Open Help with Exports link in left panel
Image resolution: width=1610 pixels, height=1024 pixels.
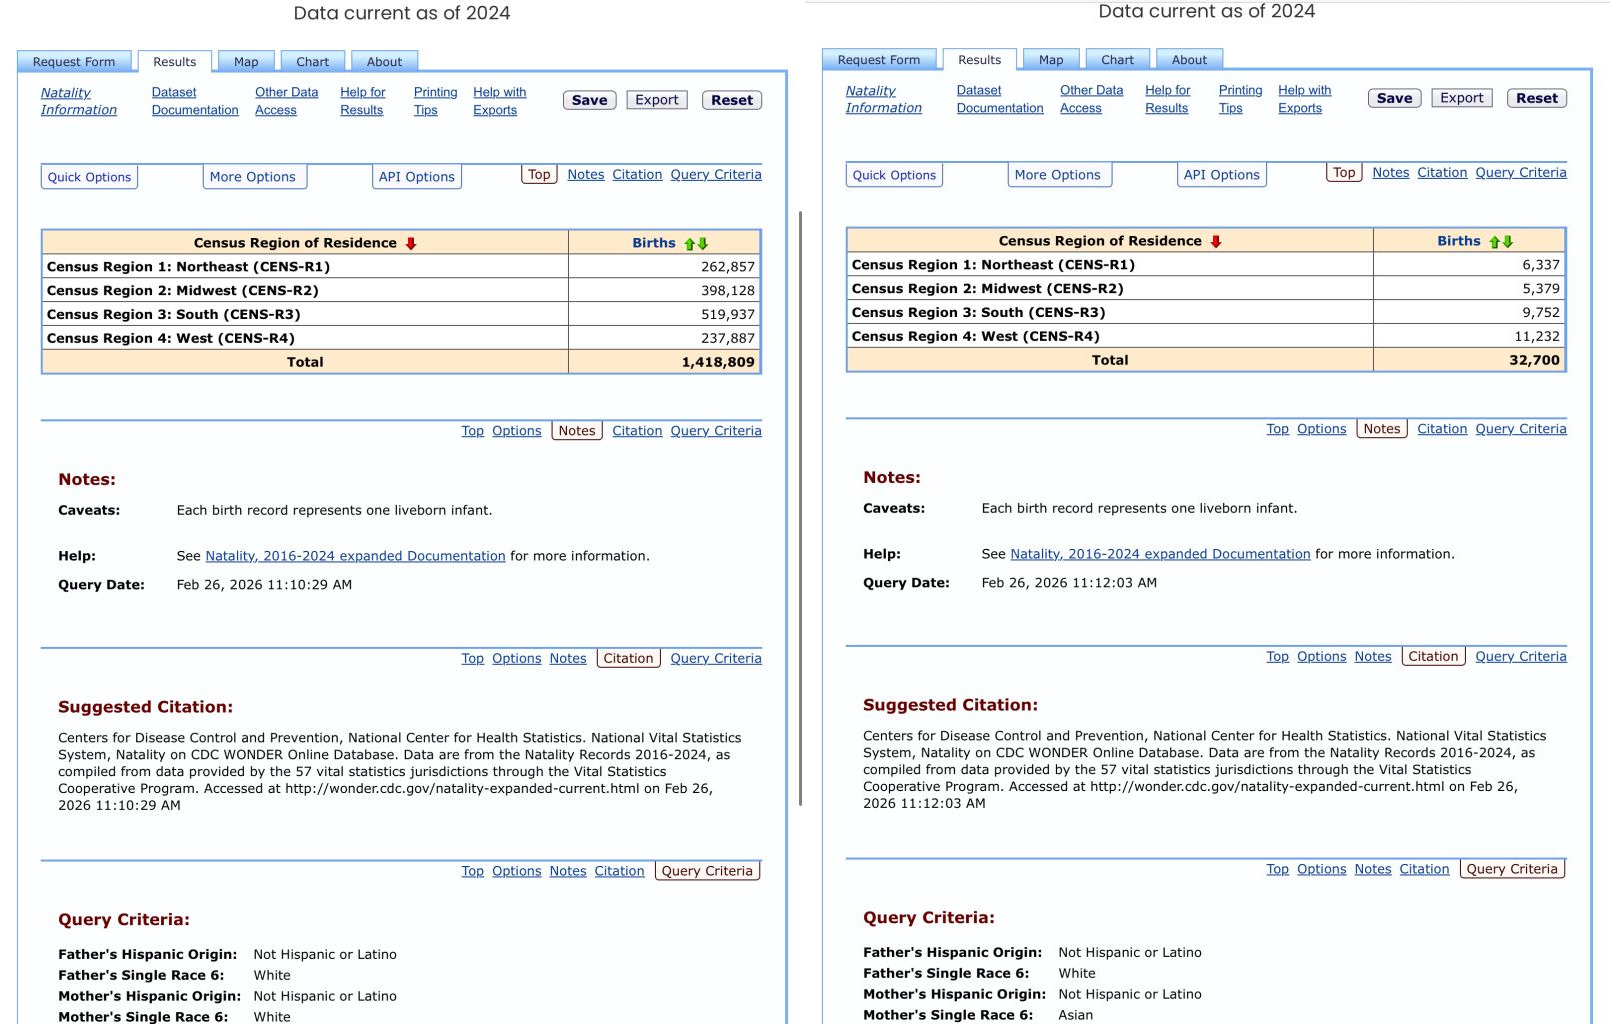[x=499, y=101]
